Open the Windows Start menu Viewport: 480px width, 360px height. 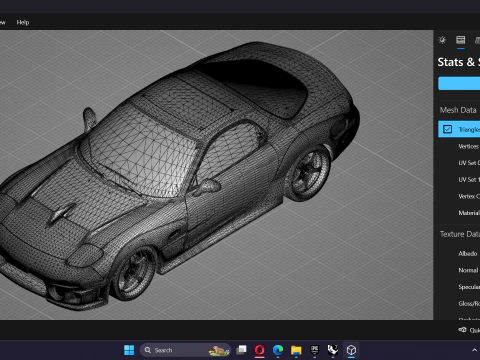[x=129, y=350]
